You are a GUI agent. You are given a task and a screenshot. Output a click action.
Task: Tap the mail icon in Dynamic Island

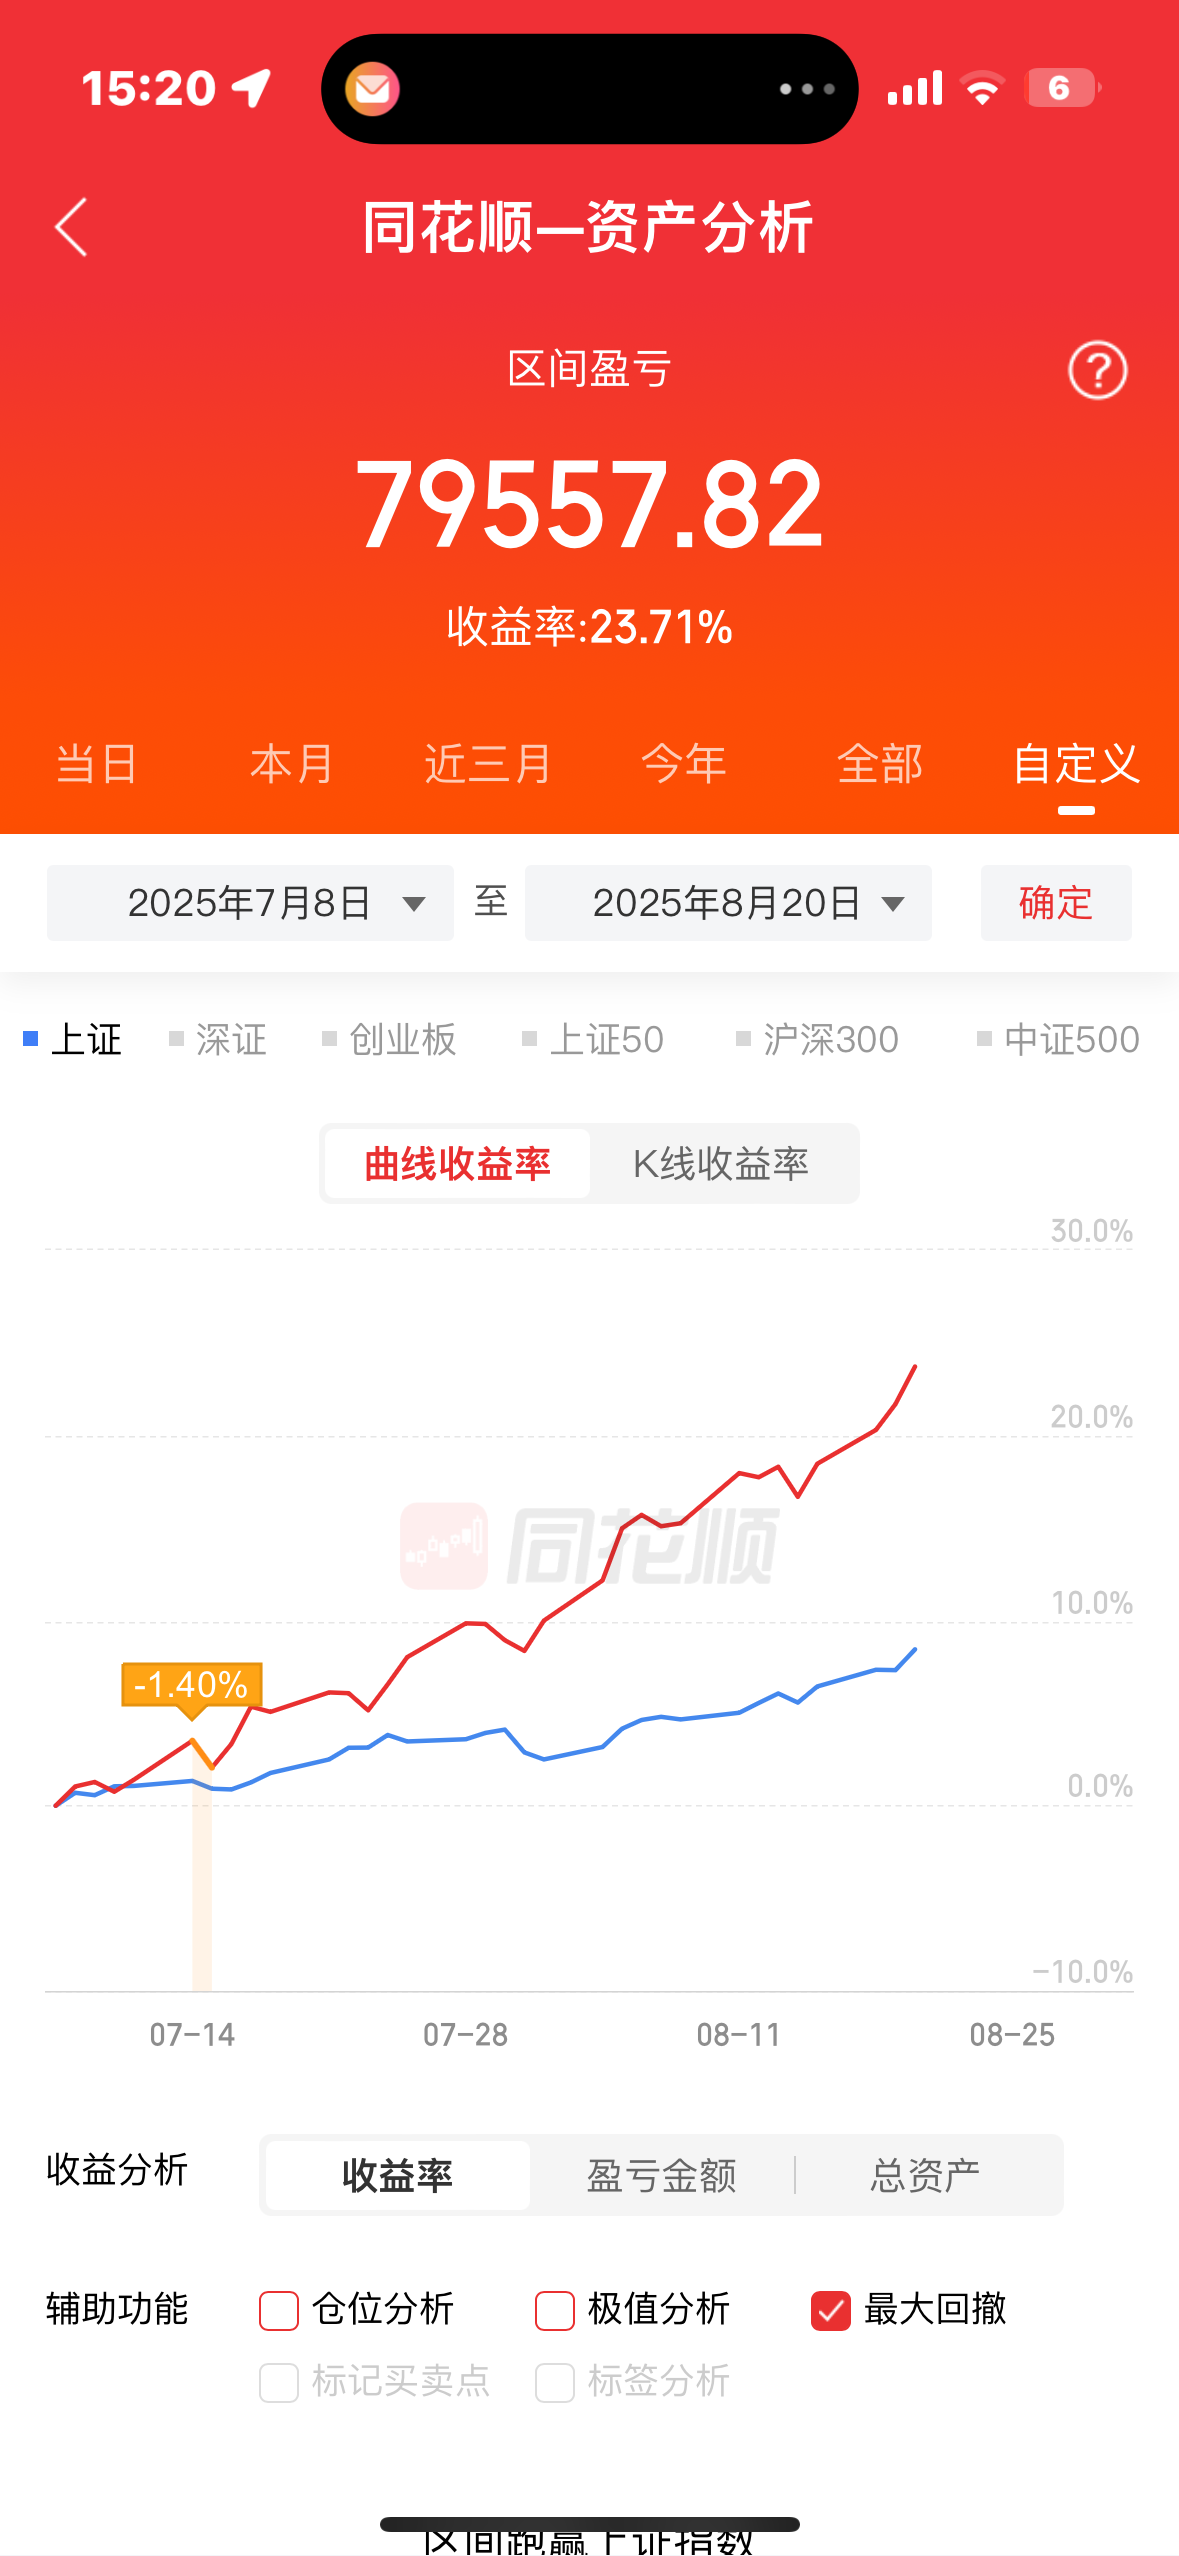click(372, 89)
